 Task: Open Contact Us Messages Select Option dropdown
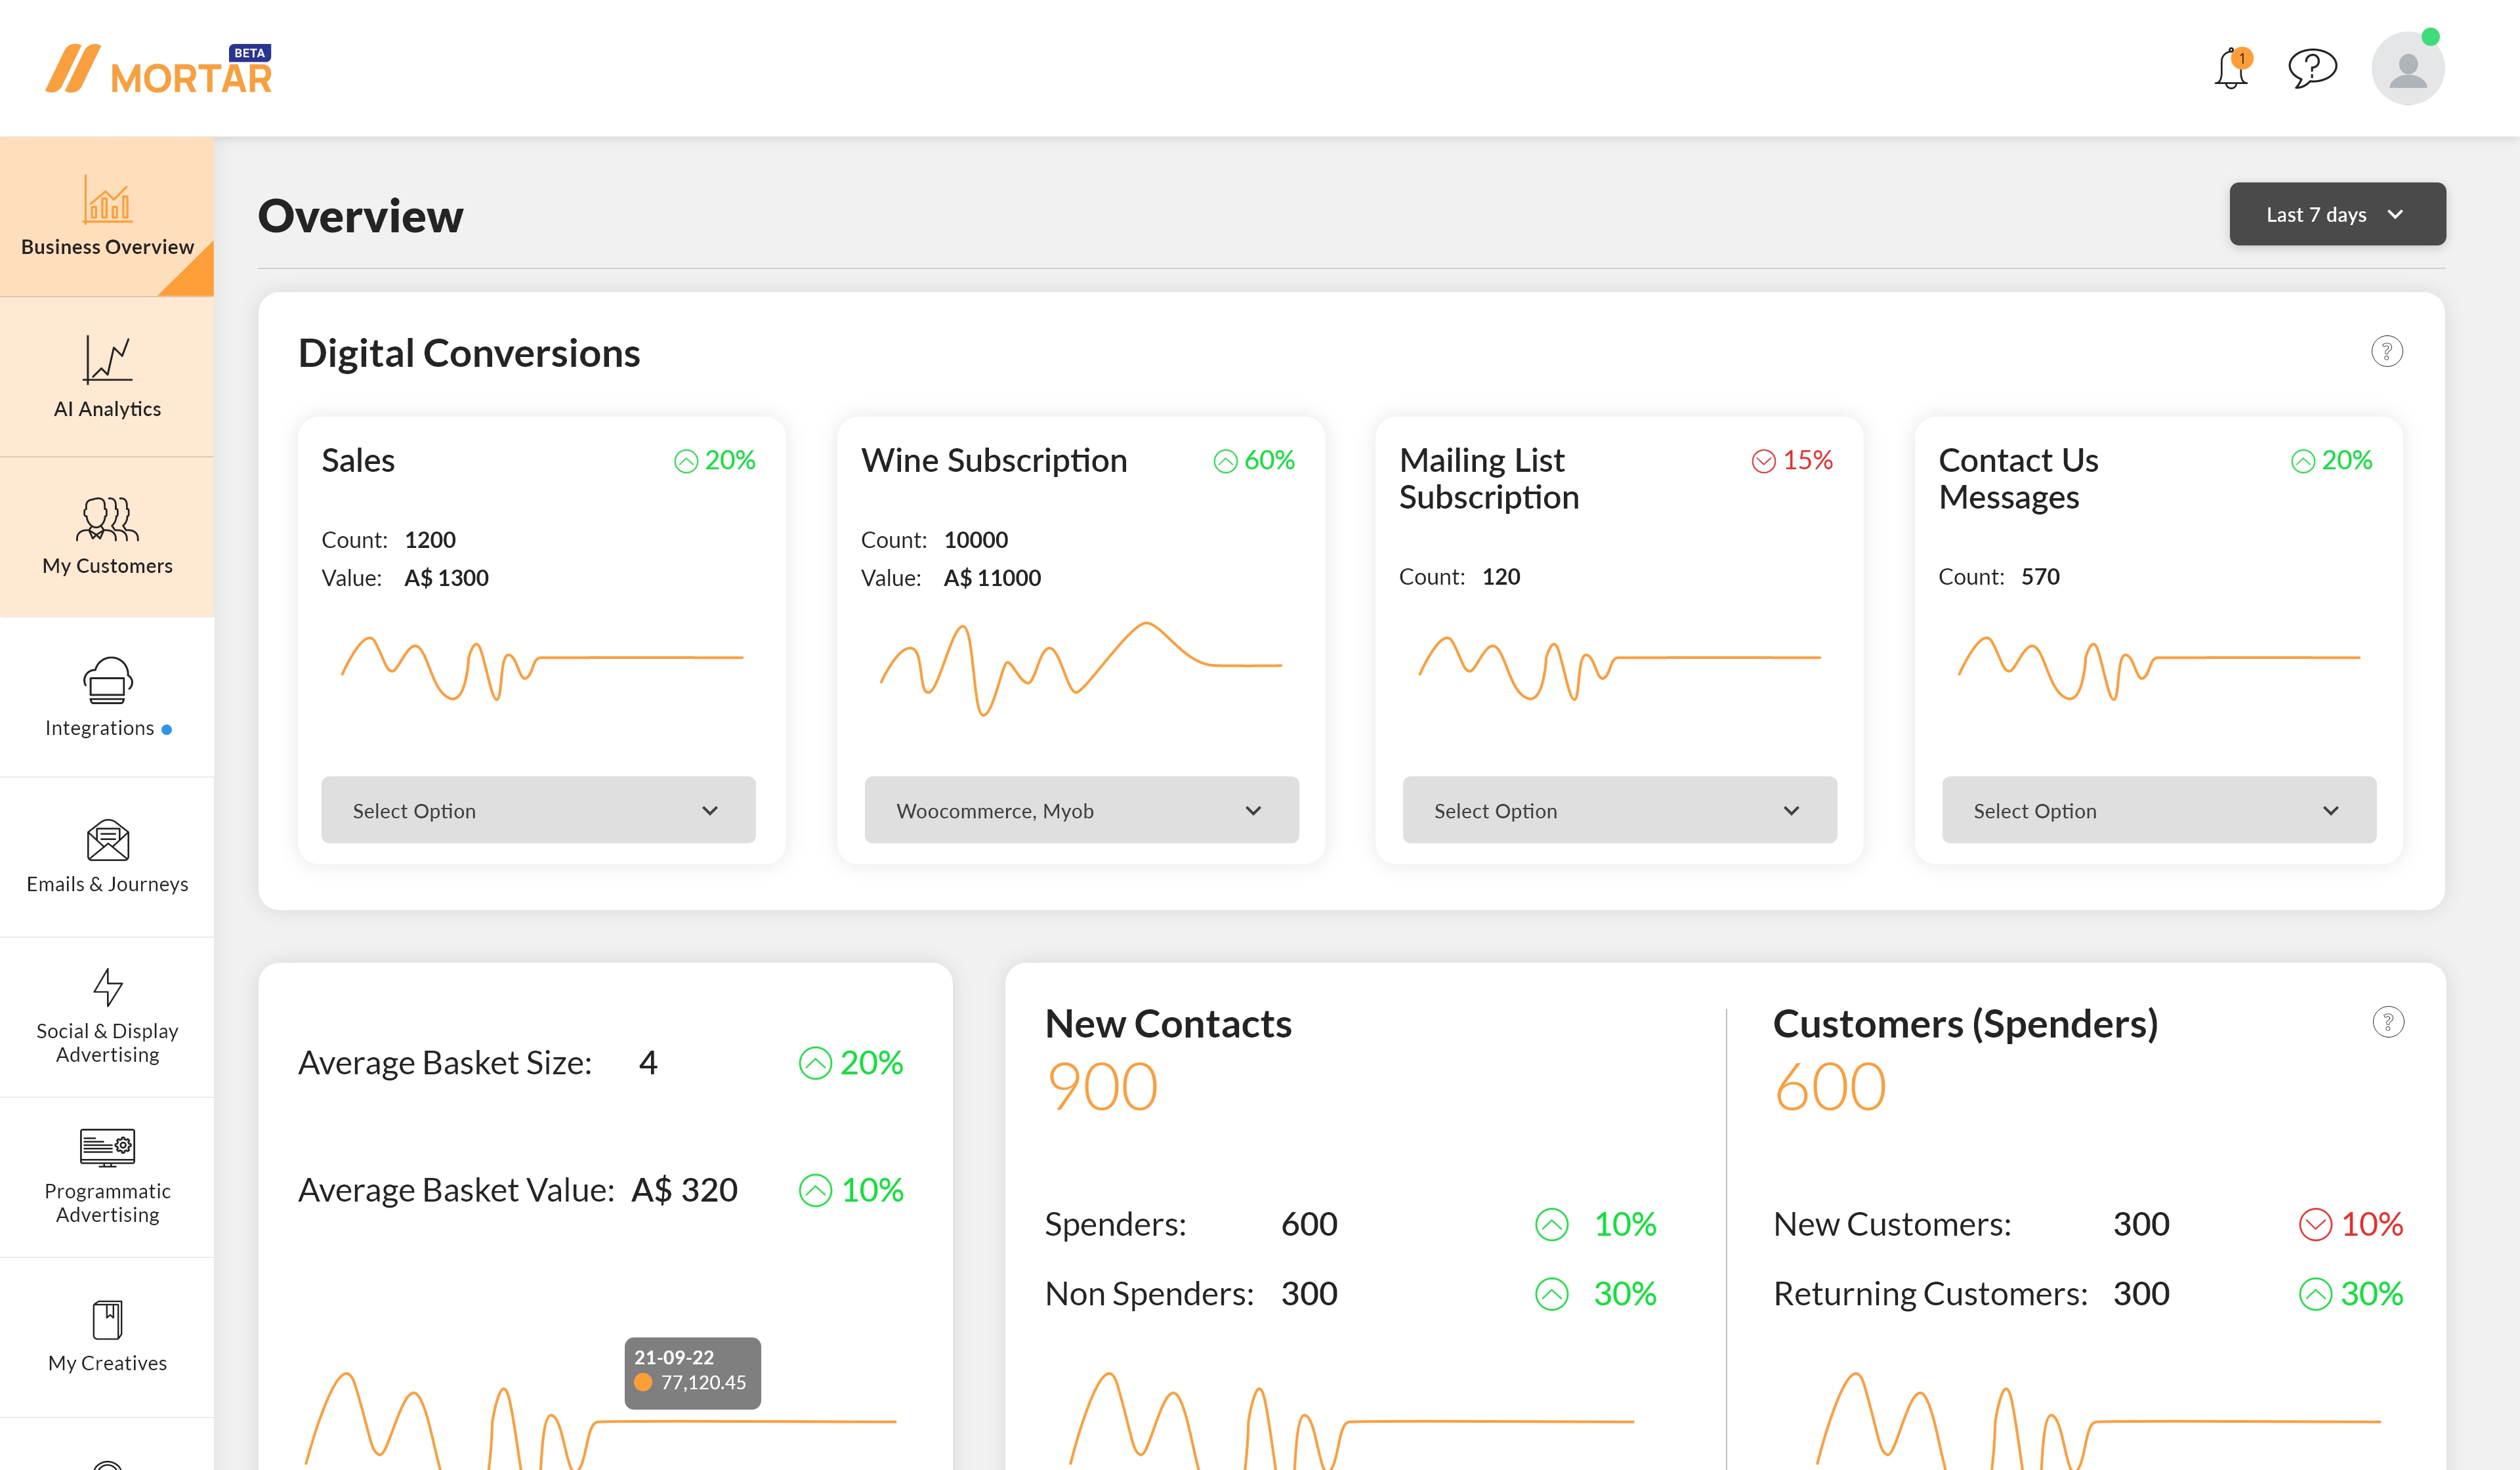2158,810
